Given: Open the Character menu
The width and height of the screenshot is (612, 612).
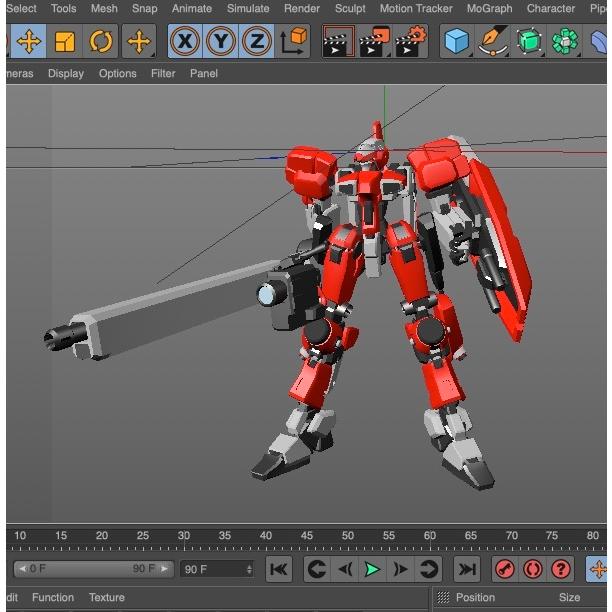Looking at the screenshot, I should [551, 8].
